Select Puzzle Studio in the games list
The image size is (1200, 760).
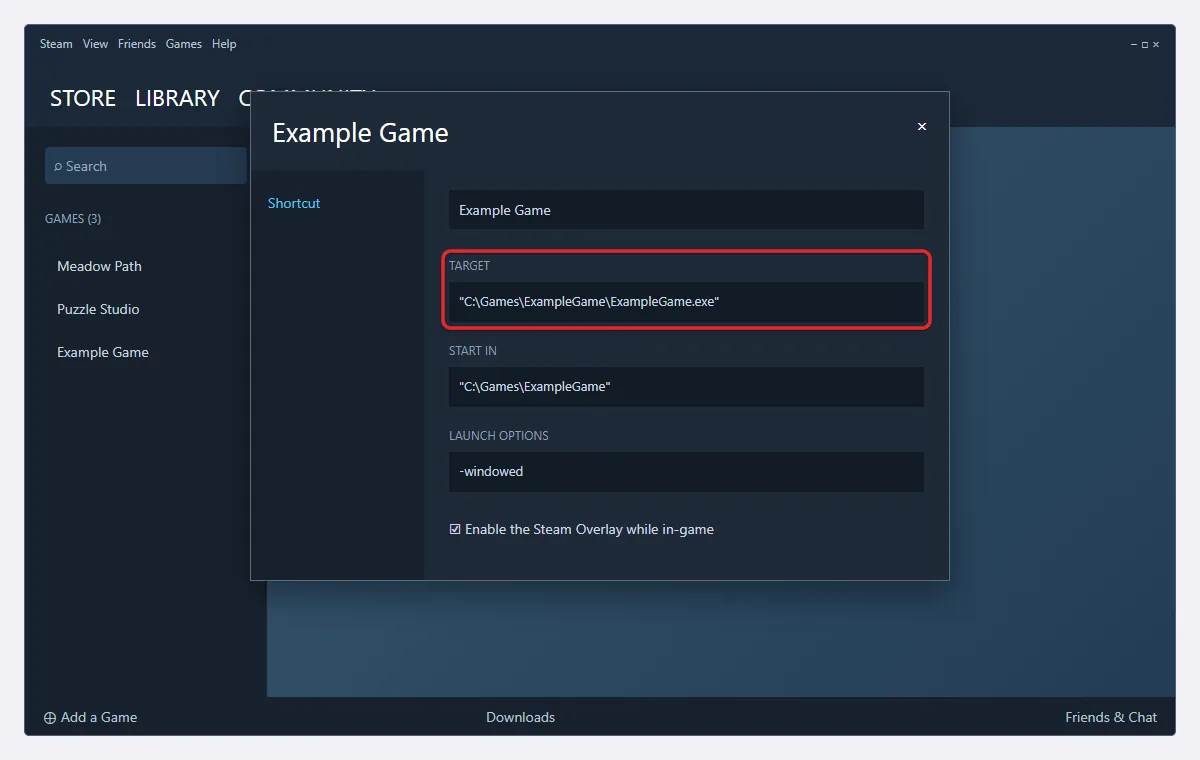pos(98,309)
